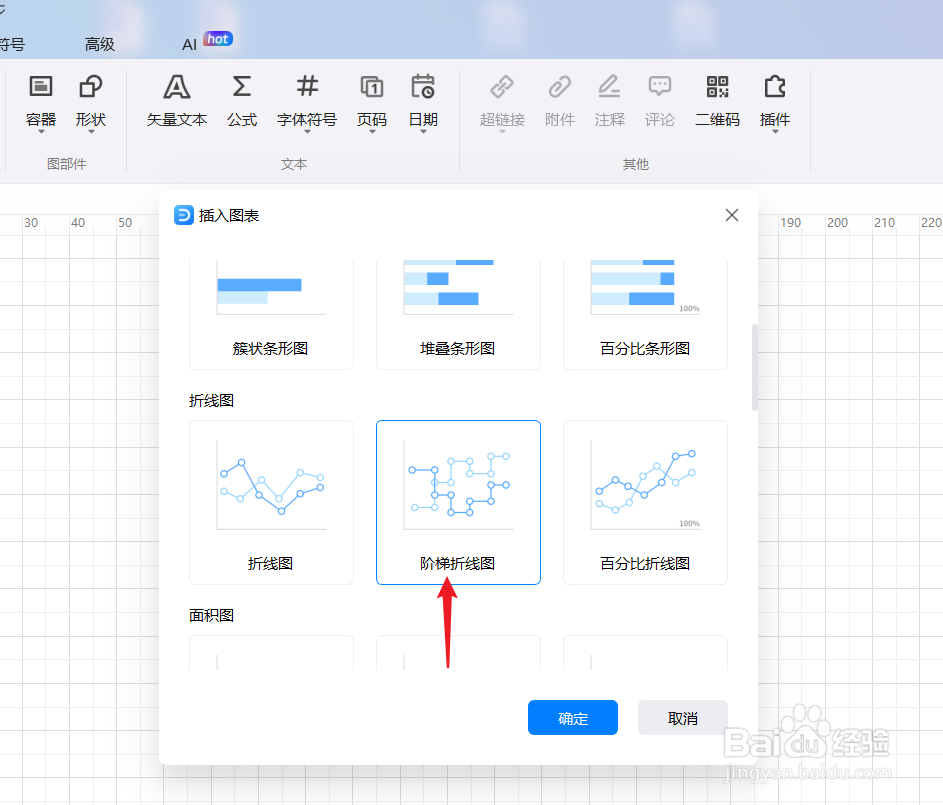Viewport: 943px width, 805px height.
Task: Confirm chart insertion with 确定 button
Action: point(572,717)
